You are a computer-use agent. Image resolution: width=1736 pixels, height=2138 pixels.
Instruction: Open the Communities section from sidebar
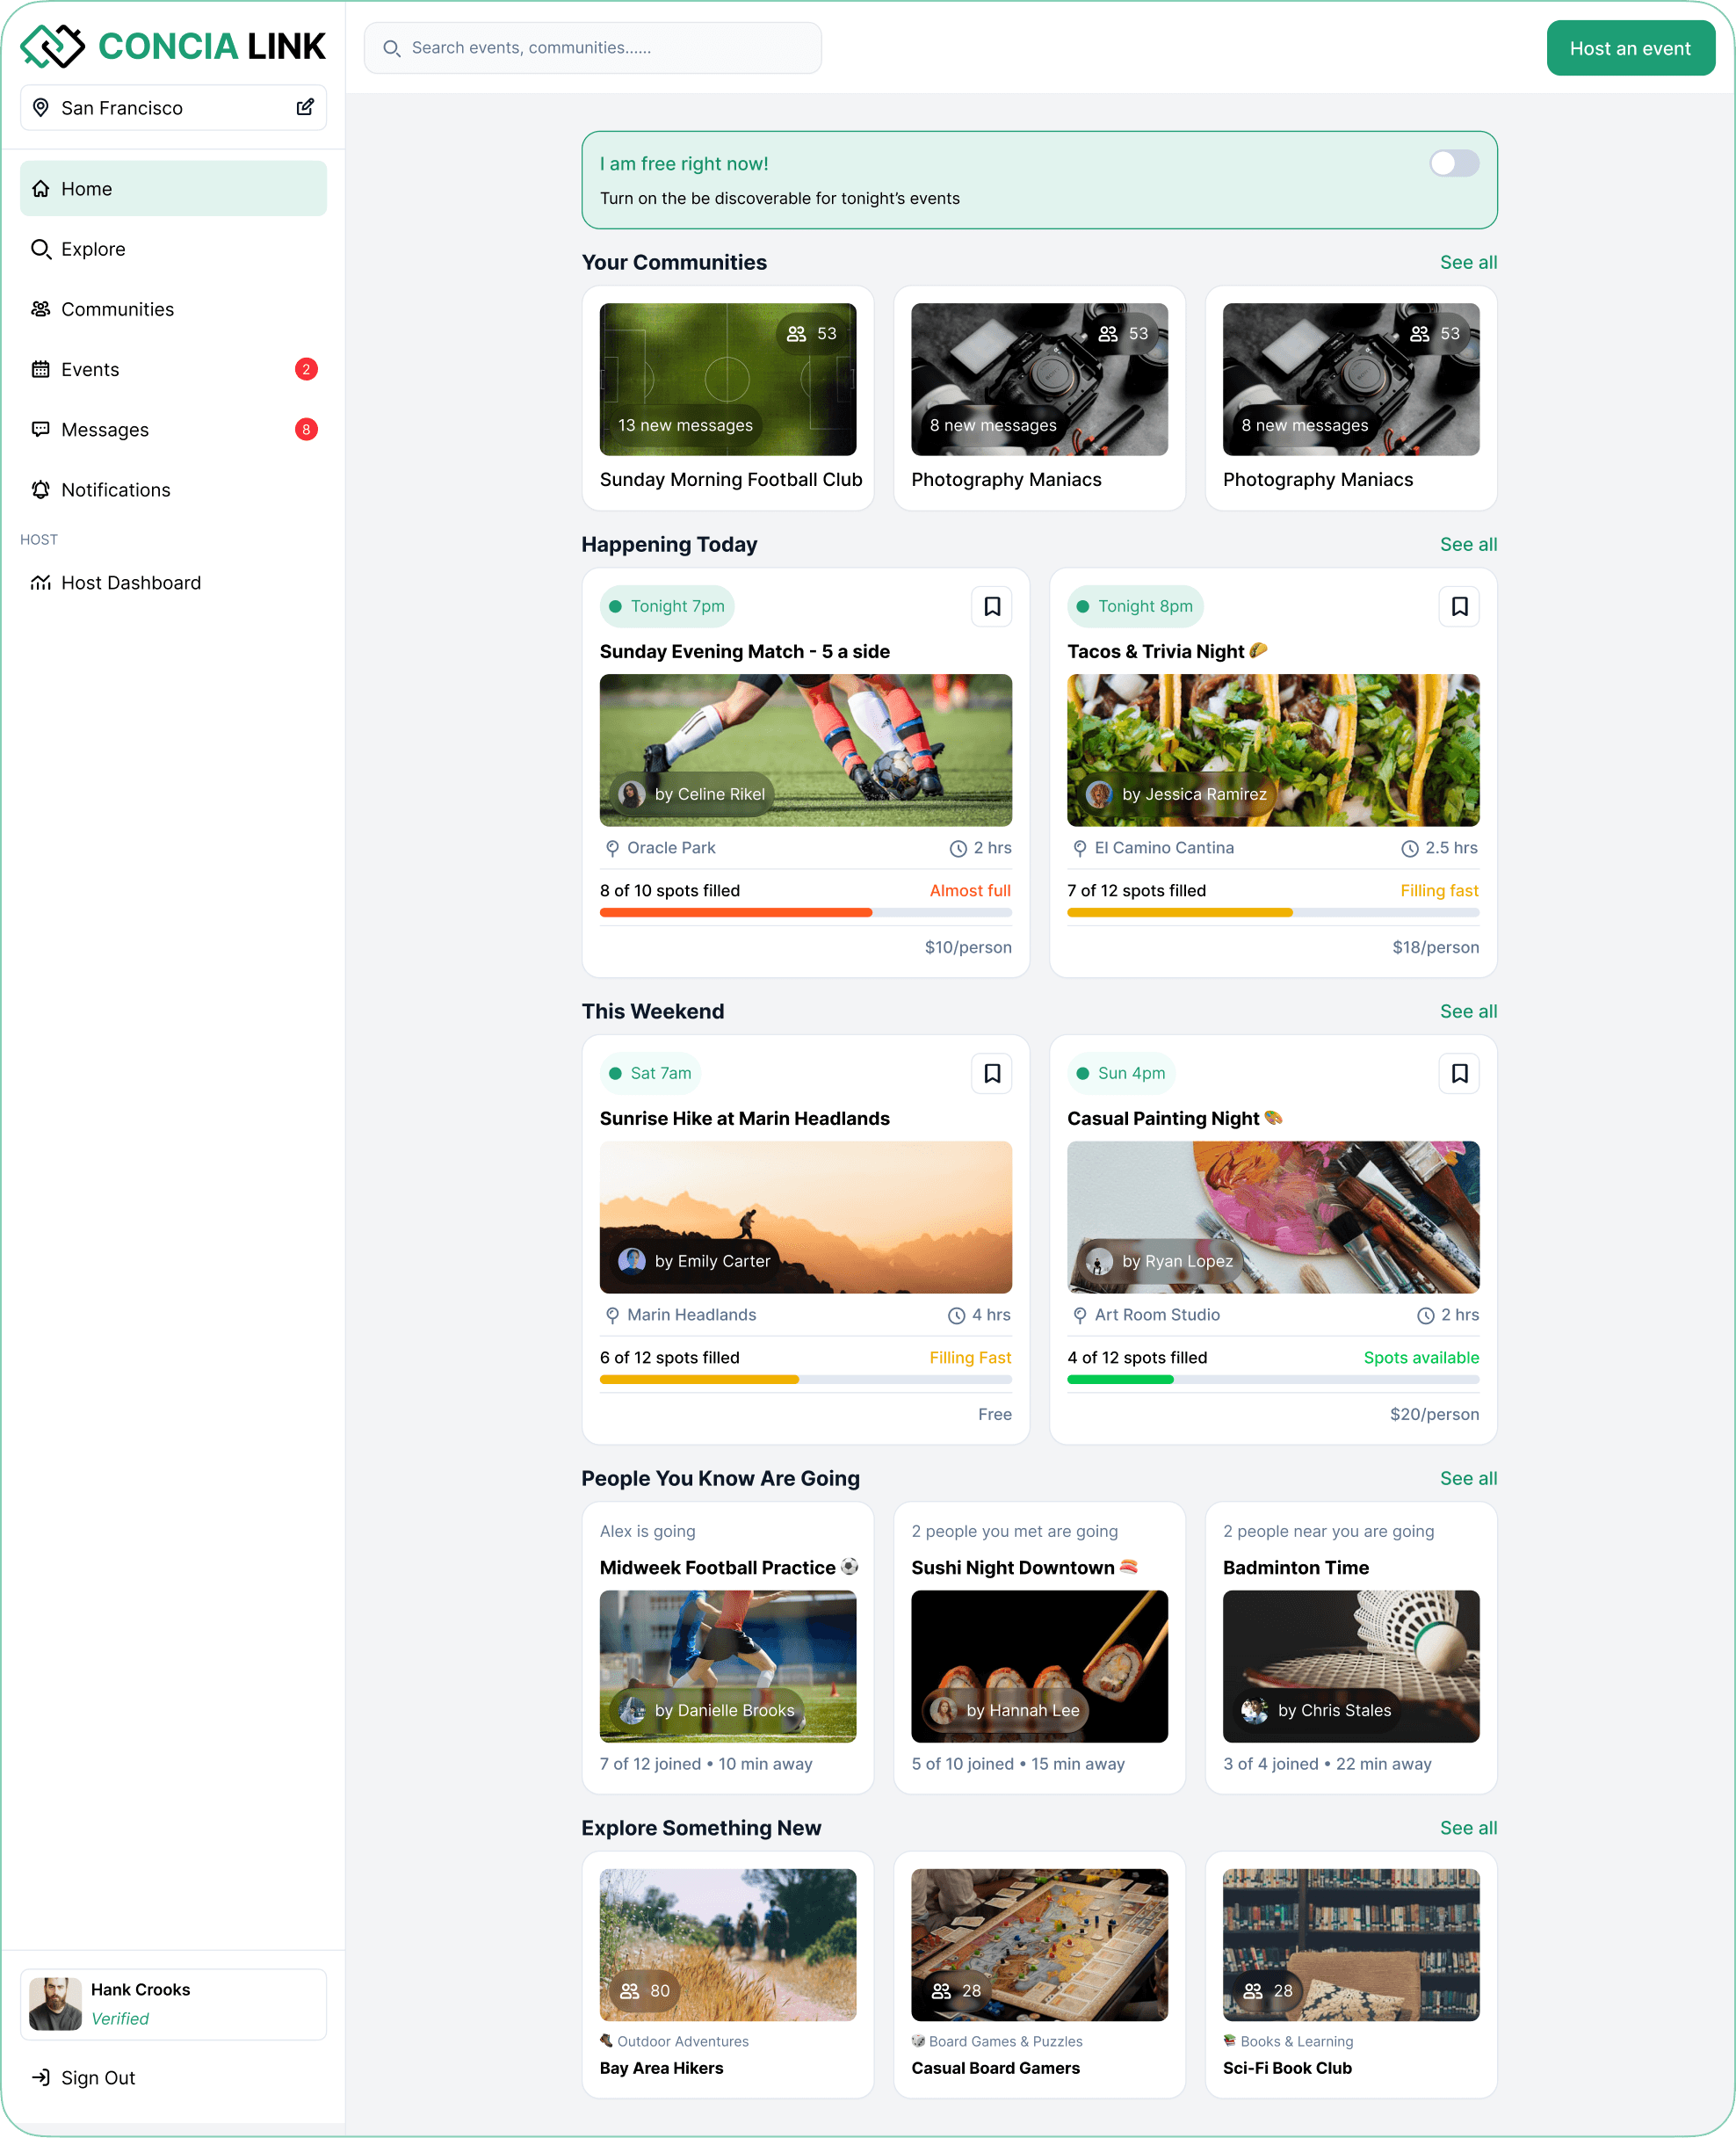coord(41,309)
